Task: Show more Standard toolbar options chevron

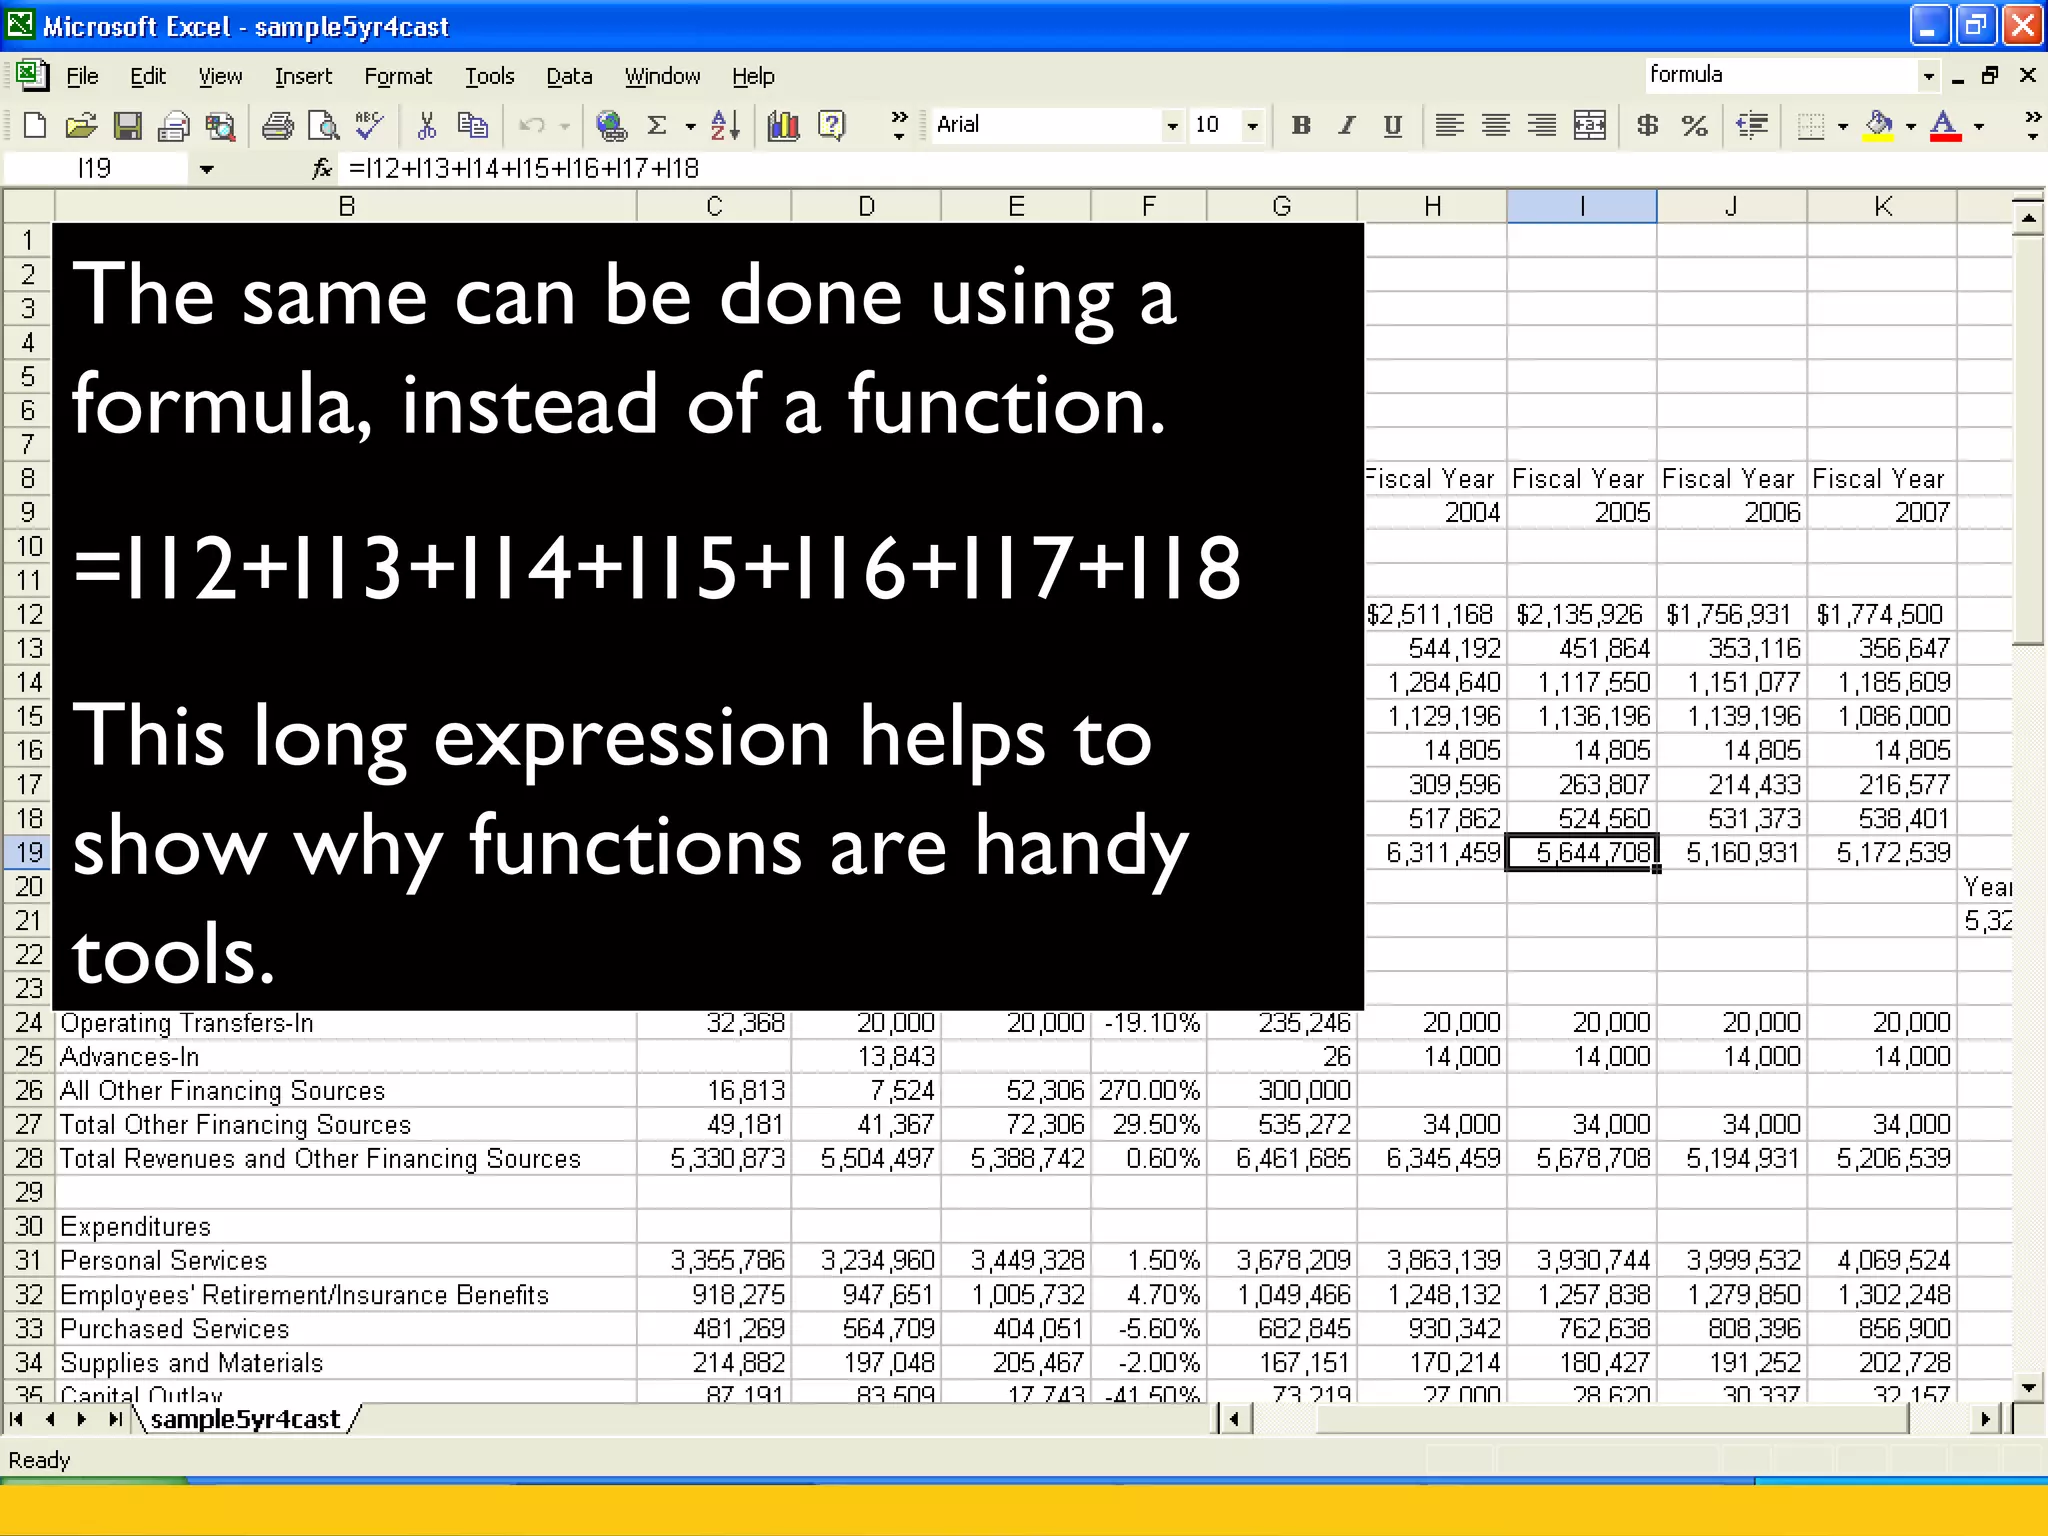Action: [x=899, y=125]
